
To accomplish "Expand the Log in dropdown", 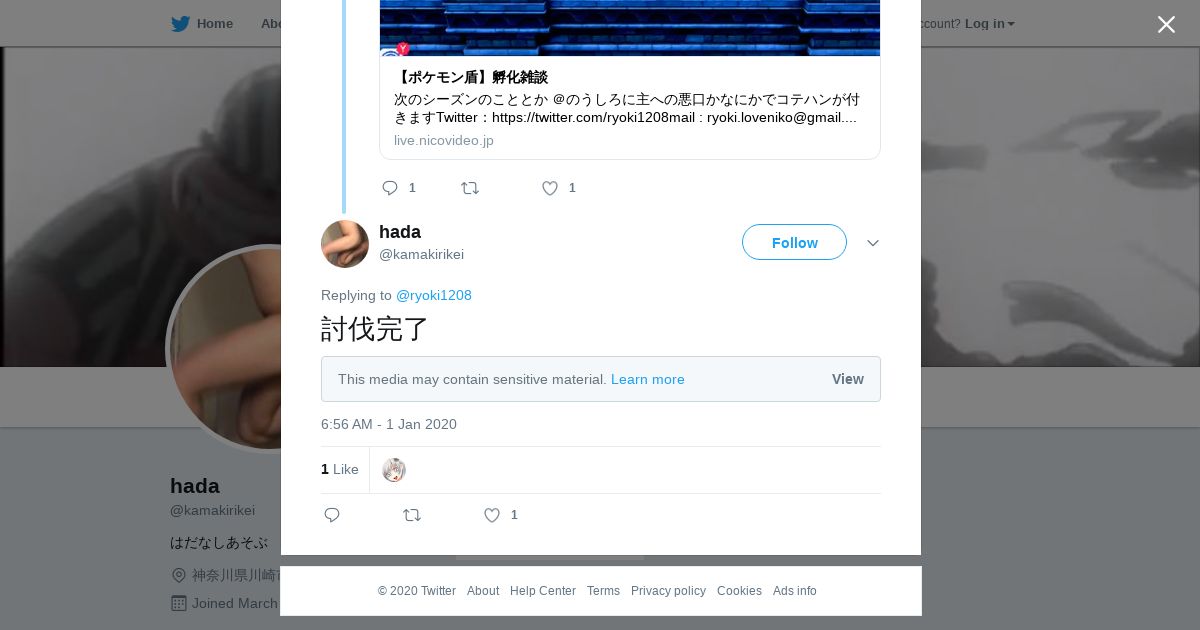I will [989, 24].
